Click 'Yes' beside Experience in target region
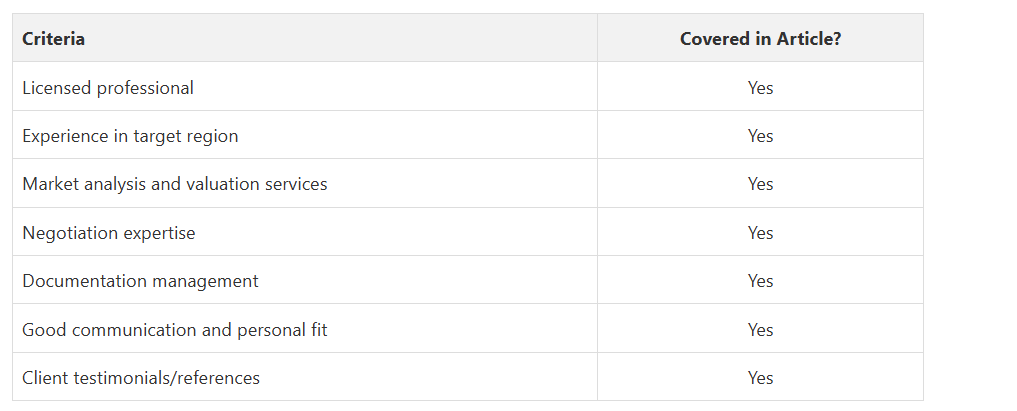 [x=760, y=136]
